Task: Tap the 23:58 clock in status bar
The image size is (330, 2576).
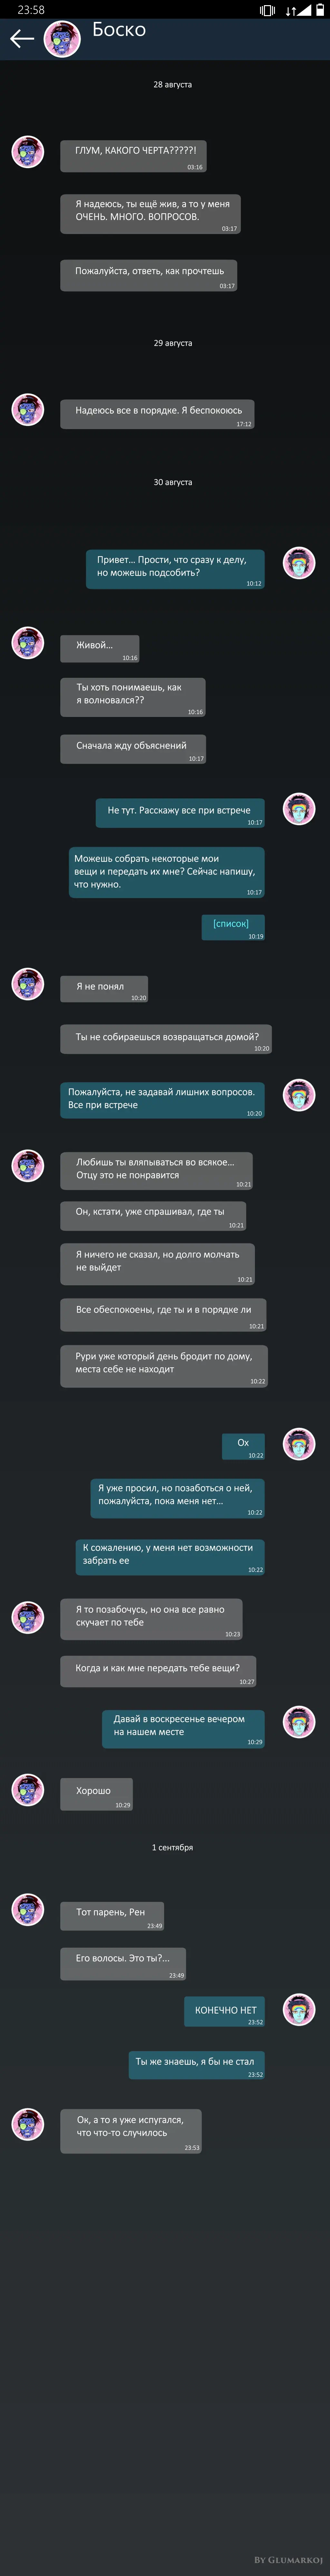Action: 31,10
